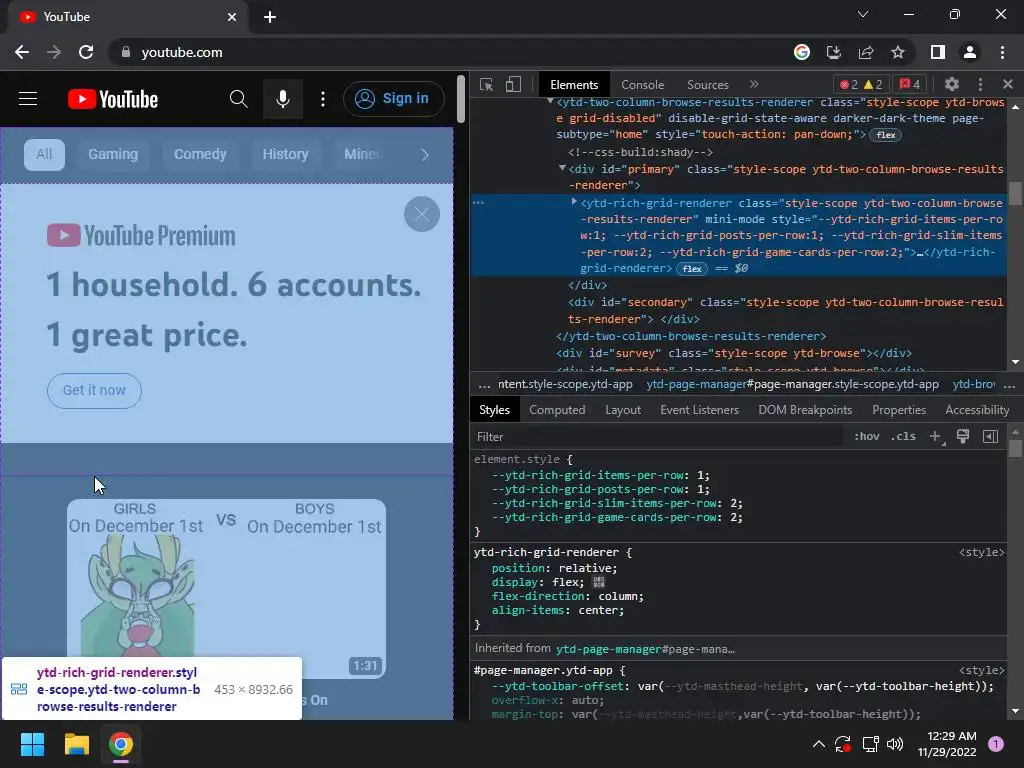Bookmark this page with star icon
Viewport: 1024px width, 768px height.
click(898, 52)
